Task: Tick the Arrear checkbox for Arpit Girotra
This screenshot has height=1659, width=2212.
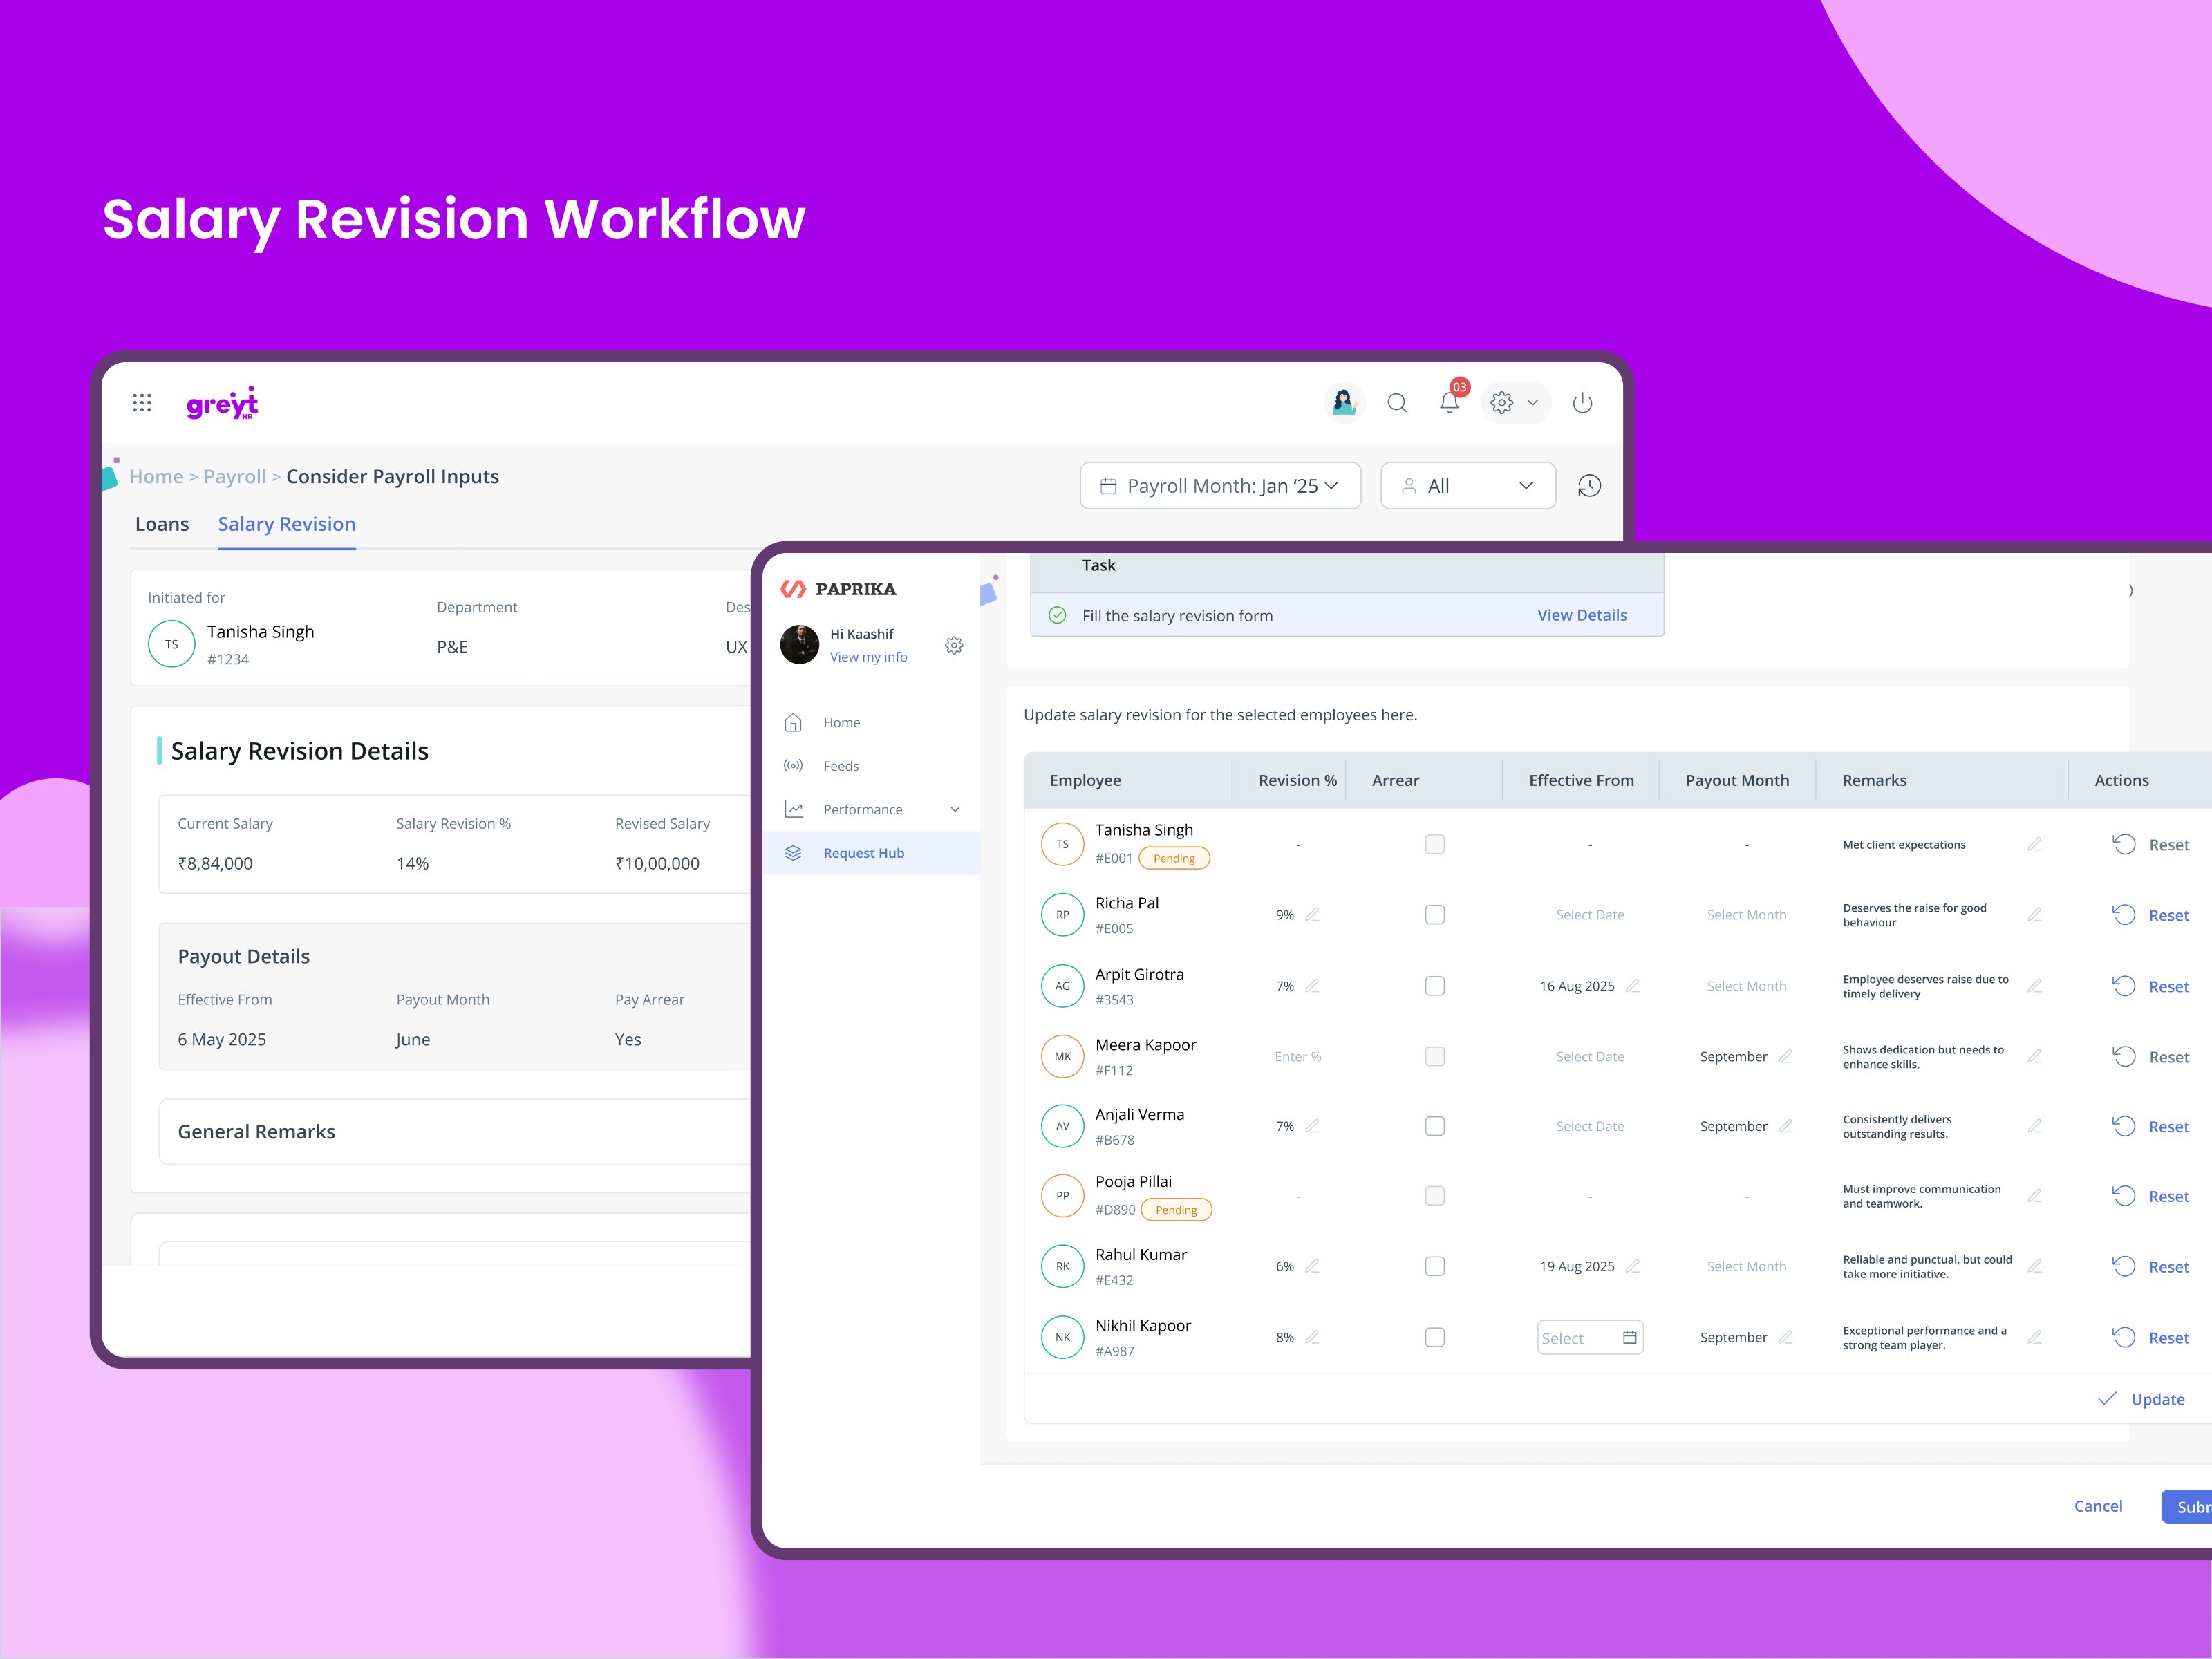Action: 1434,986
